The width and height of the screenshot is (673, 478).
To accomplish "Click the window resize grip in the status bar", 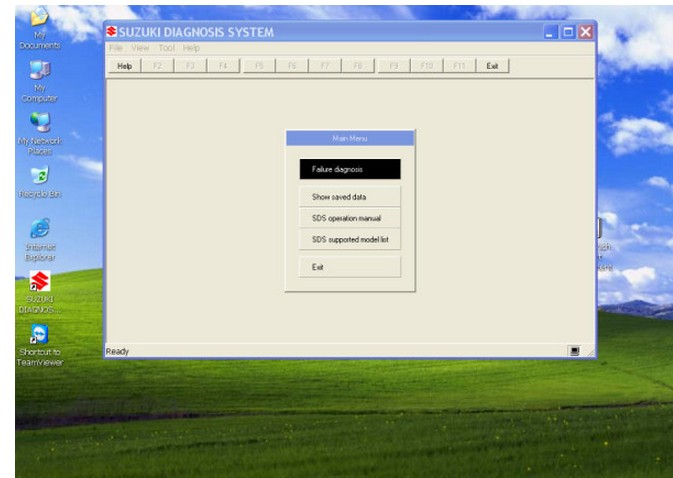I will tap(591, 352).
